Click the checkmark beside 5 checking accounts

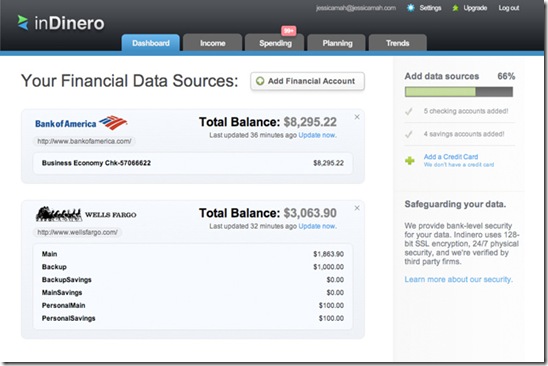(409, 112)
